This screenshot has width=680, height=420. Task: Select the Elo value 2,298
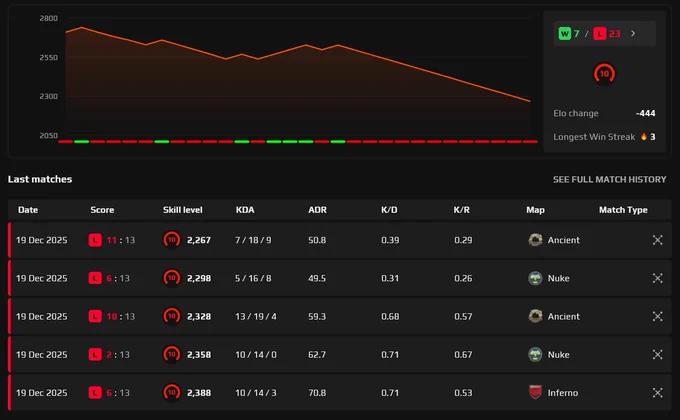199,278
